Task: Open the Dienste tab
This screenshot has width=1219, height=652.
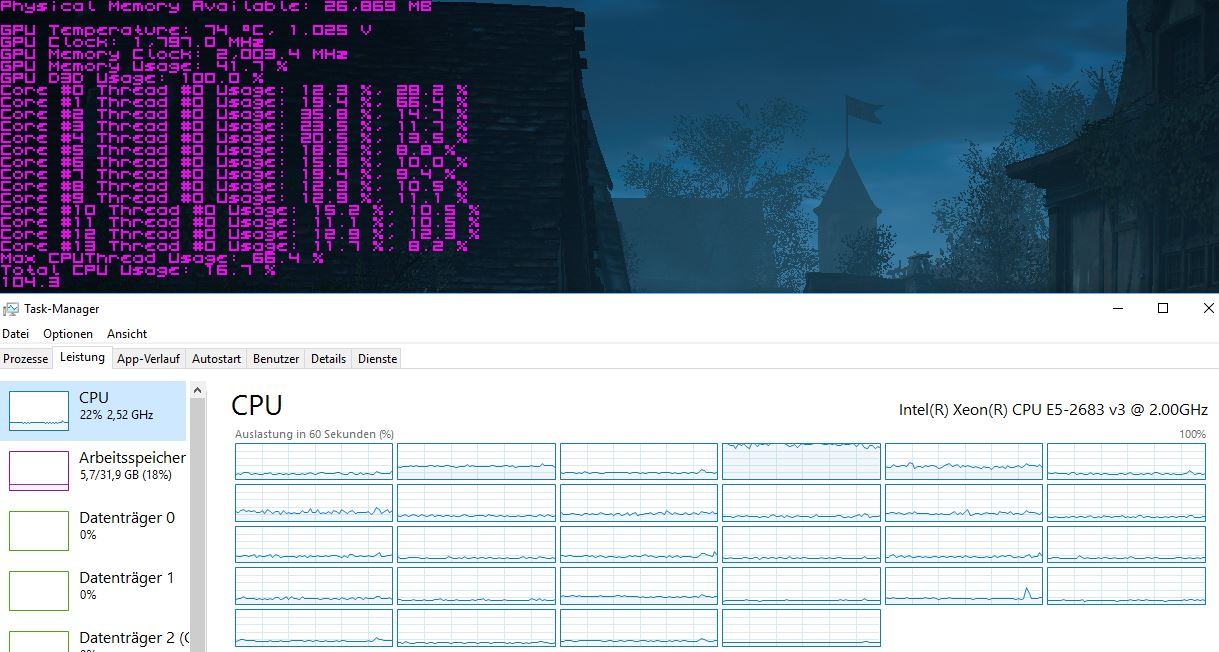Action: tap(377, 359)
